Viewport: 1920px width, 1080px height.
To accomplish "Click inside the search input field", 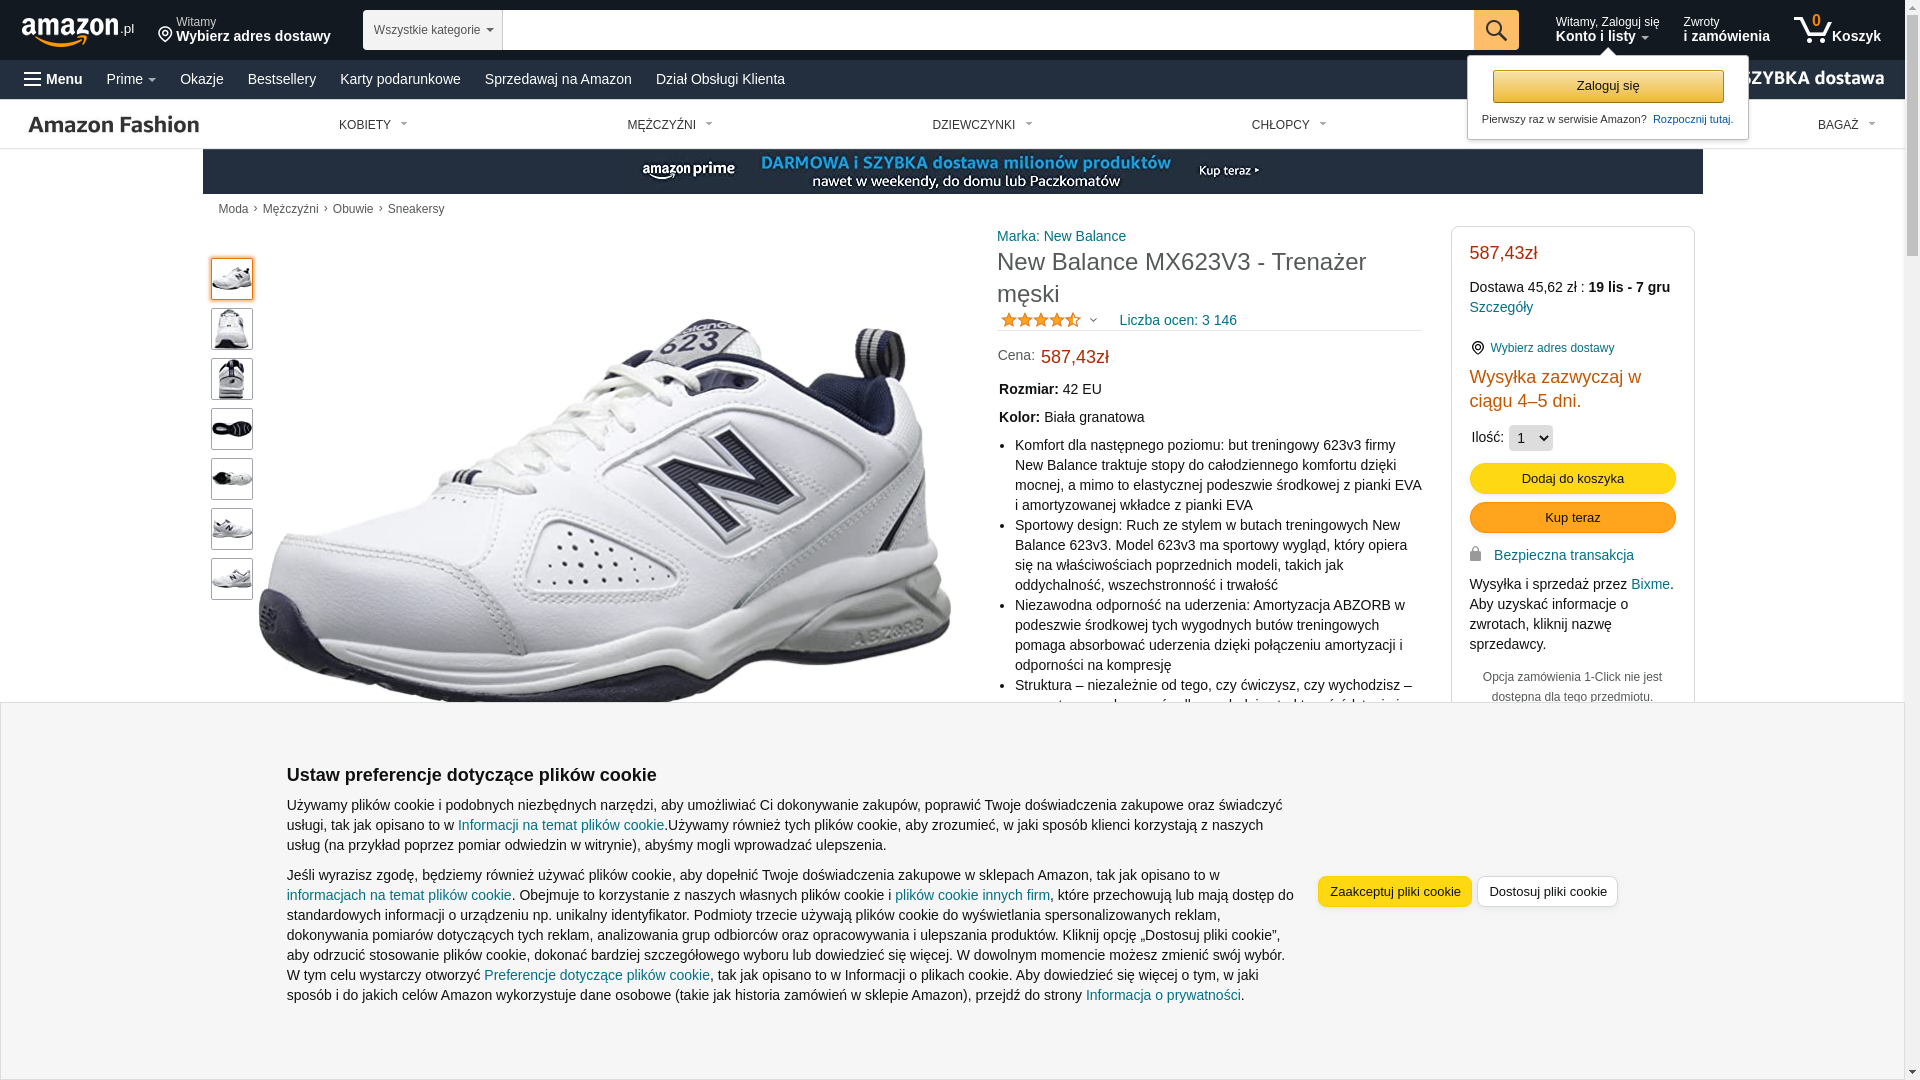I will coord(988,30).
